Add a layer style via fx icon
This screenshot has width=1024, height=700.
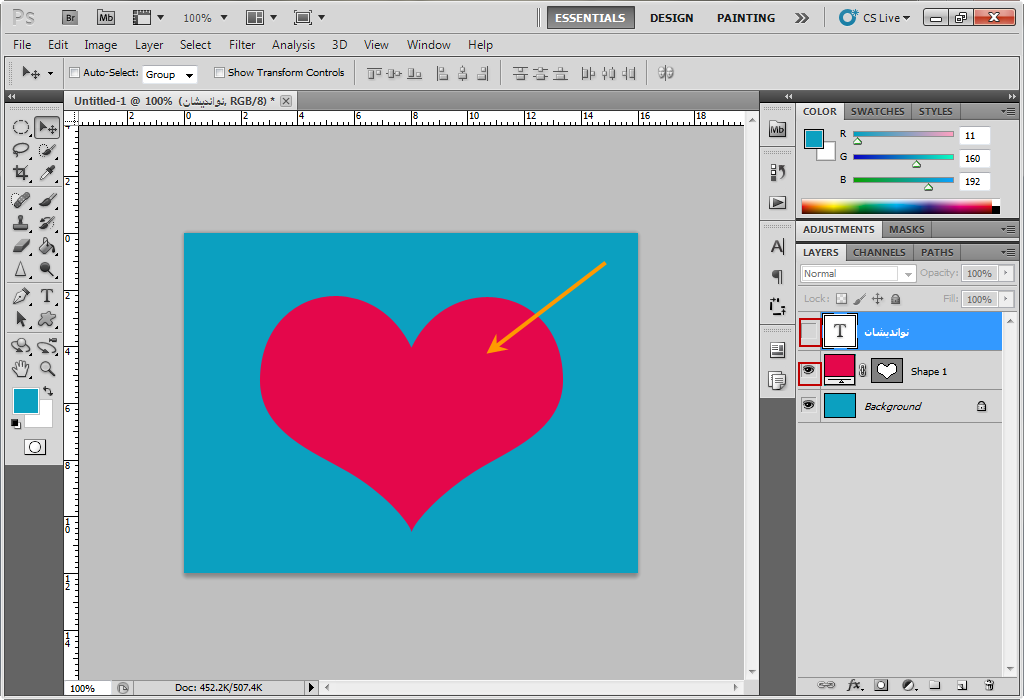(854, 685)
